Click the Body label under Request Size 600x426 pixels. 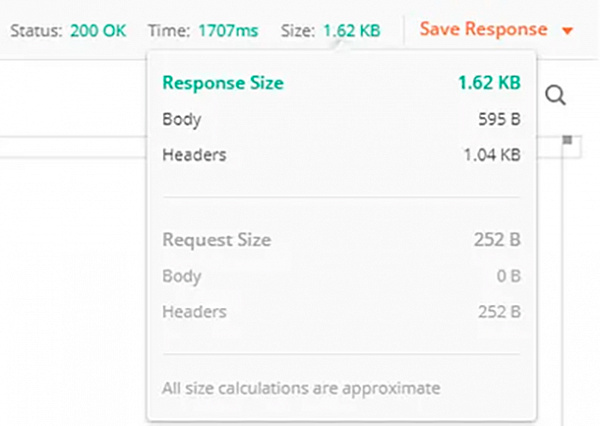pyautogui.click(x=181, y=276)
